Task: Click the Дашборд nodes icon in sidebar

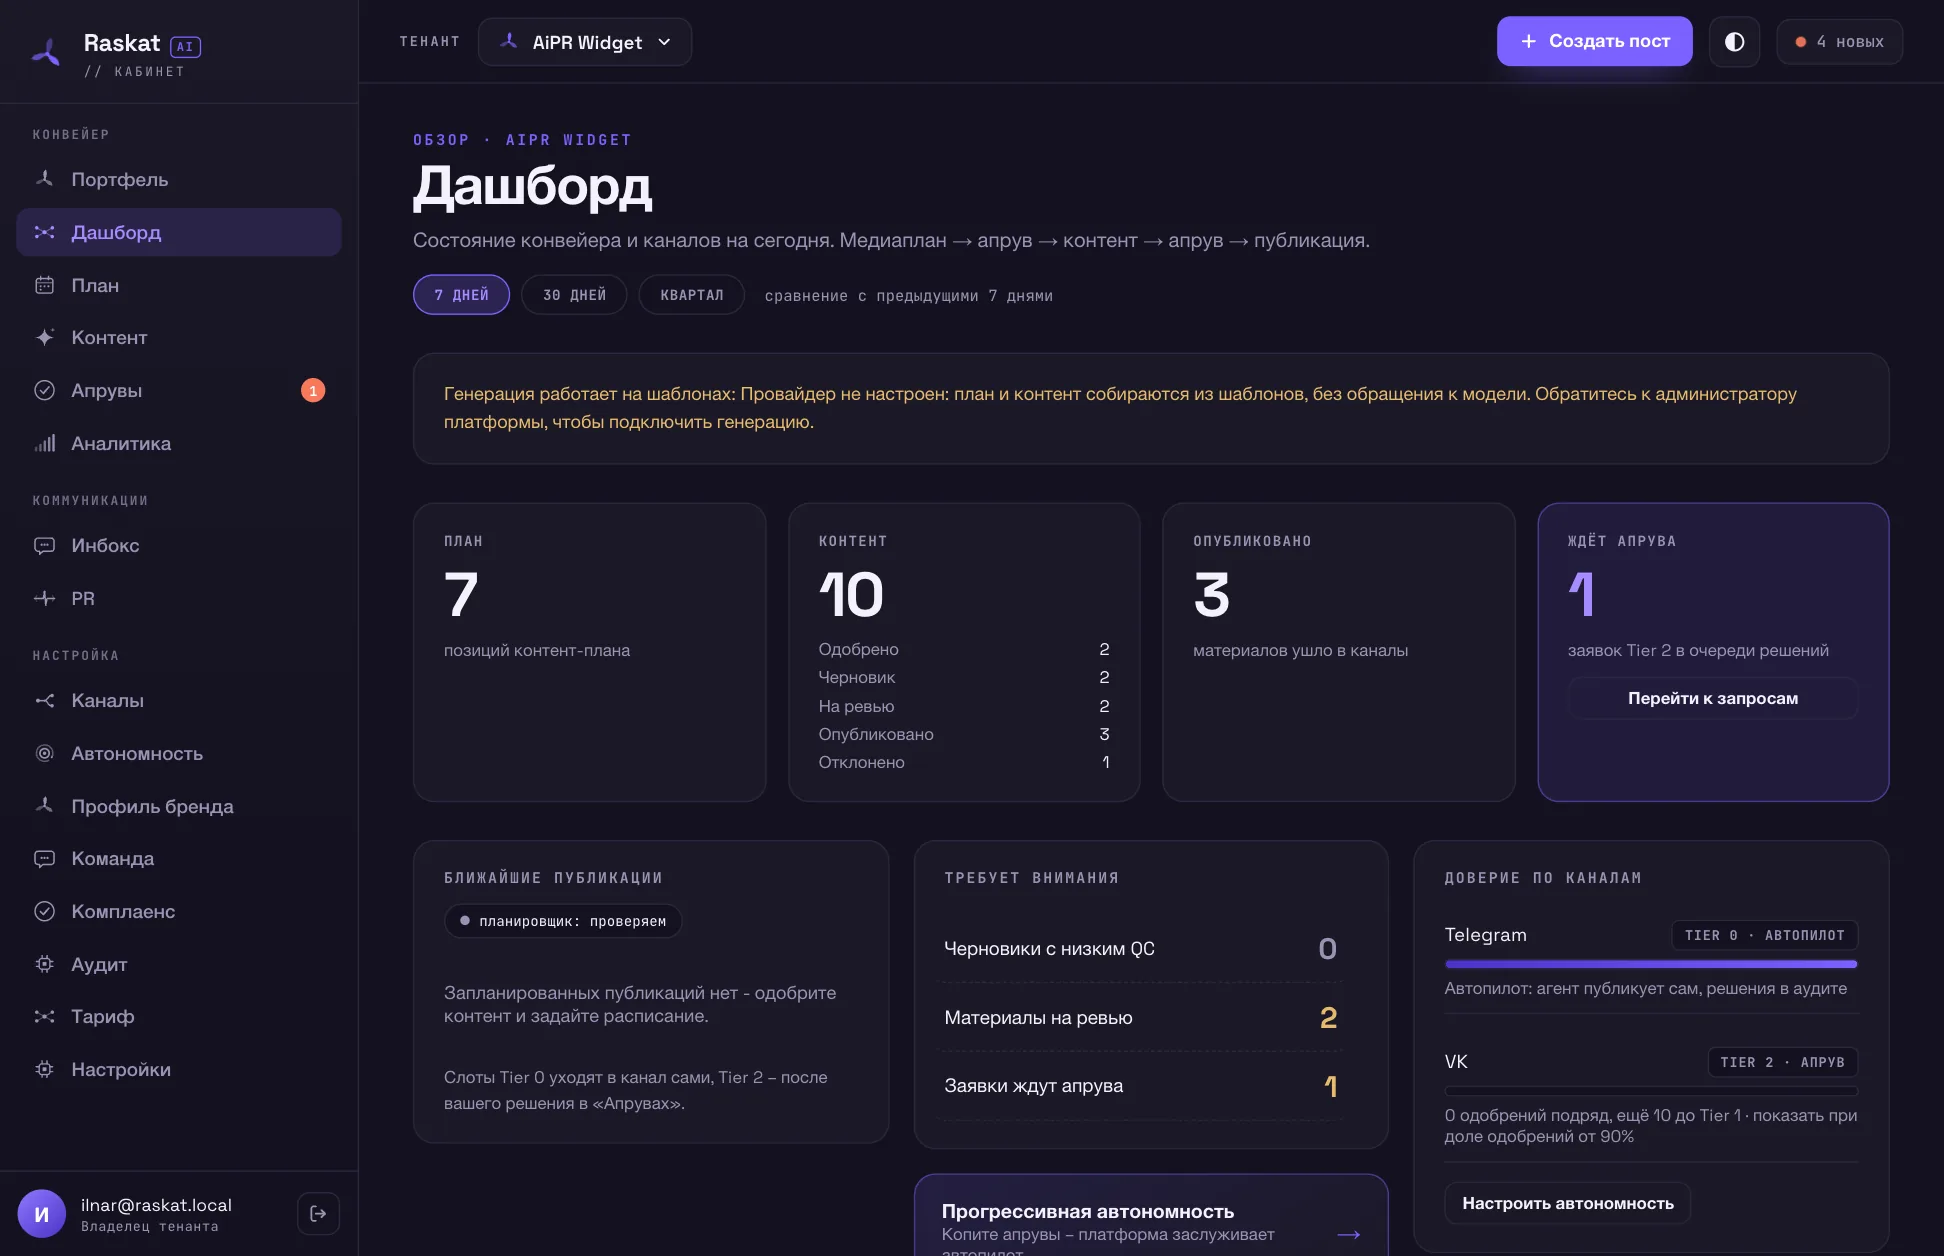Action: [x=44, y=232]
